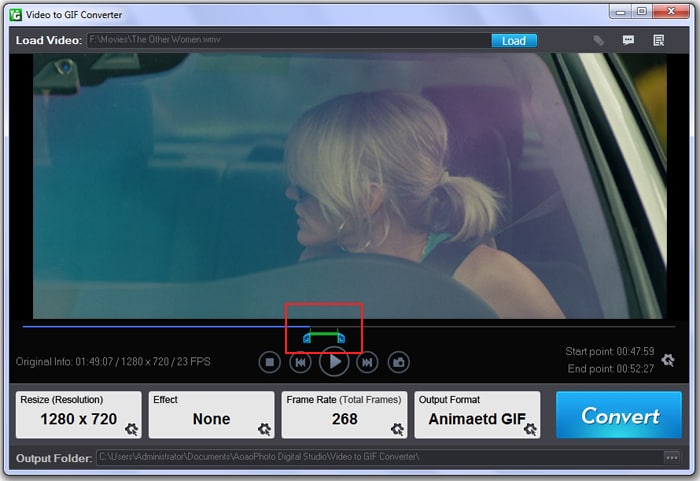Click the blue playback progress bar

166,326
